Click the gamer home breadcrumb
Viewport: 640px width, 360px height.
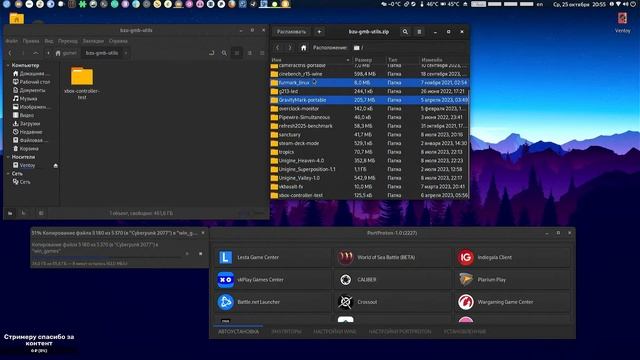66,53
